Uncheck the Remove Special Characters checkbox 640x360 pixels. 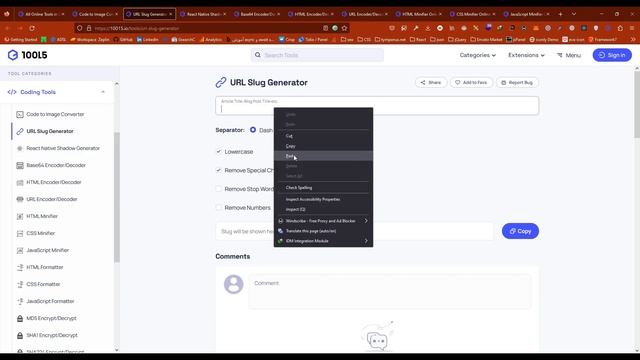click(218, 170)
